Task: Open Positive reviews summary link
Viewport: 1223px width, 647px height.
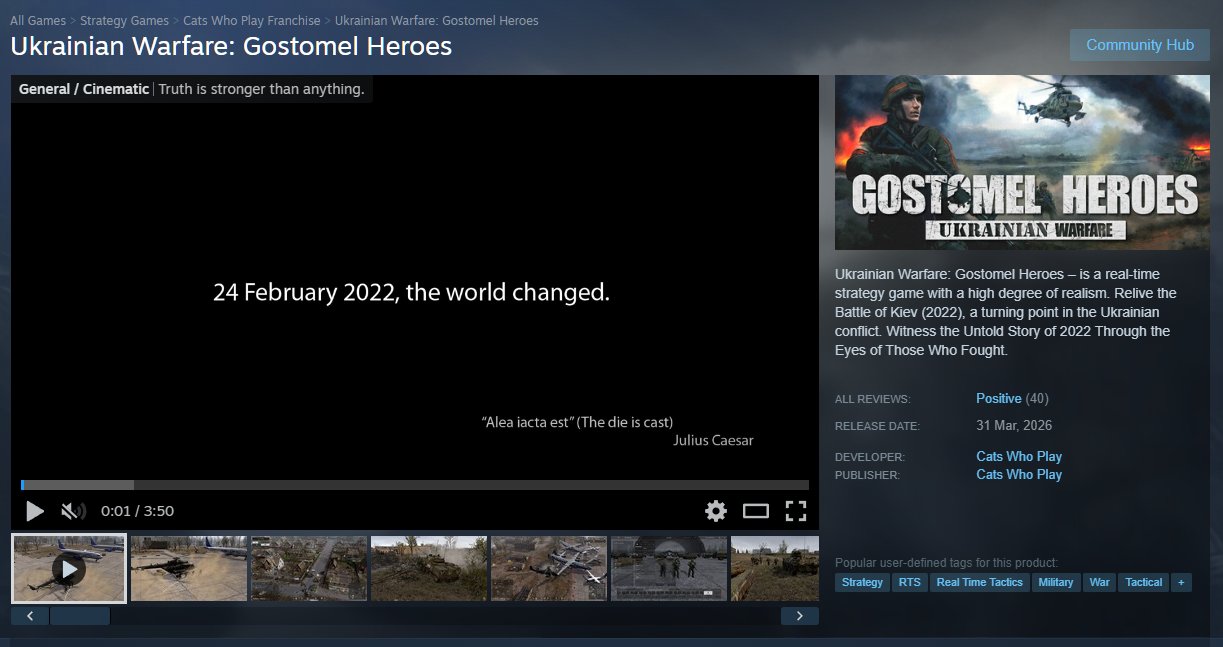Action: (999, 398)
